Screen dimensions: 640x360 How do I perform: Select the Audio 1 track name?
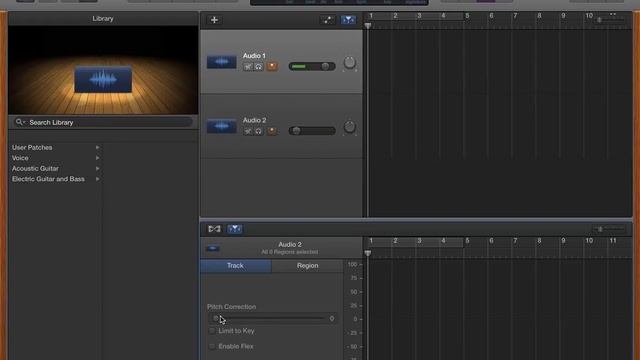coord(254,56)
